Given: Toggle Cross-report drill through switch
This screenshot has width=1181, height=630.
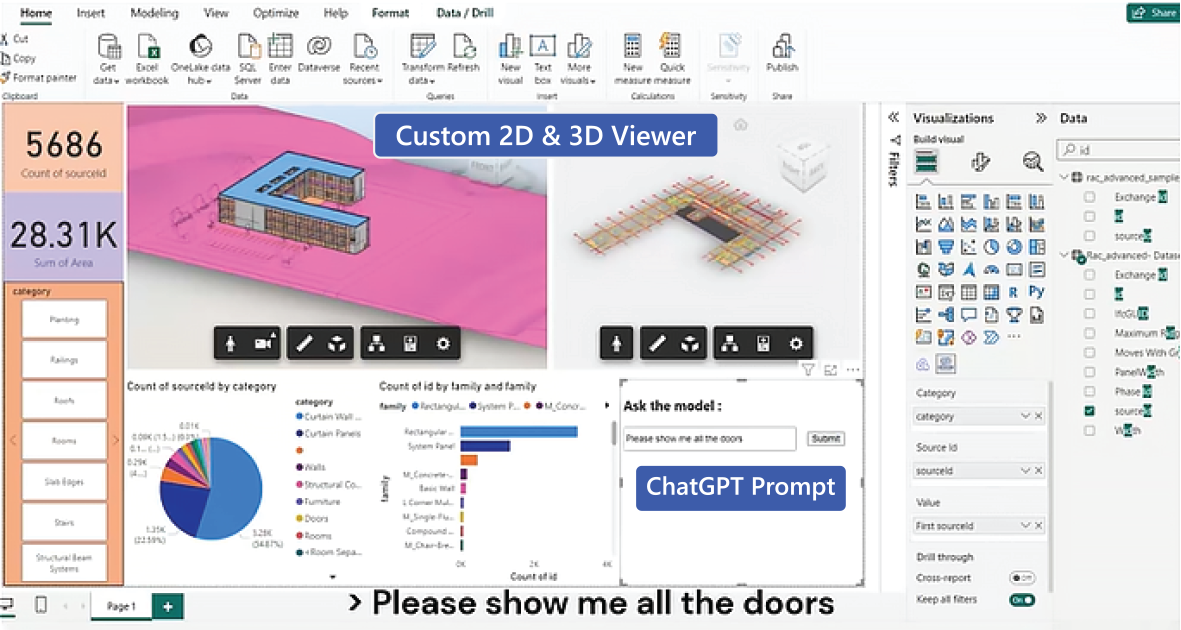Looking at the screenshot, I should pyautogui.click(x=1021, y=578).
